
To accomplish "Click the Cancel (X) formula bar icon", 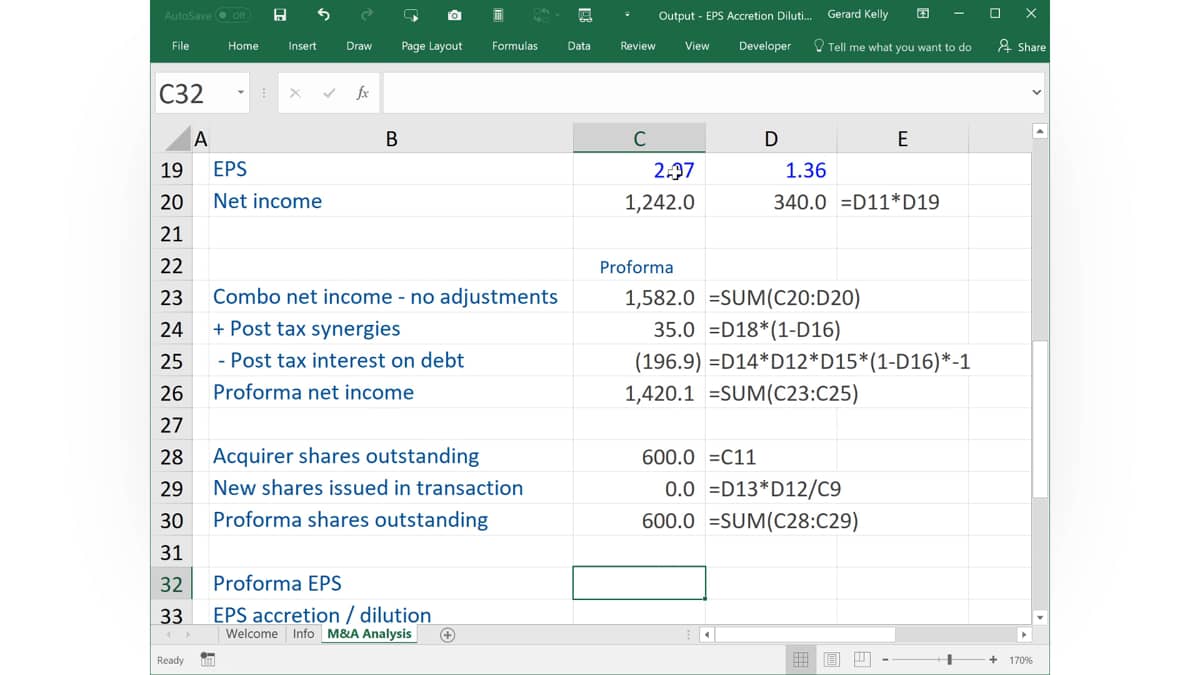I will pos(295,93).
